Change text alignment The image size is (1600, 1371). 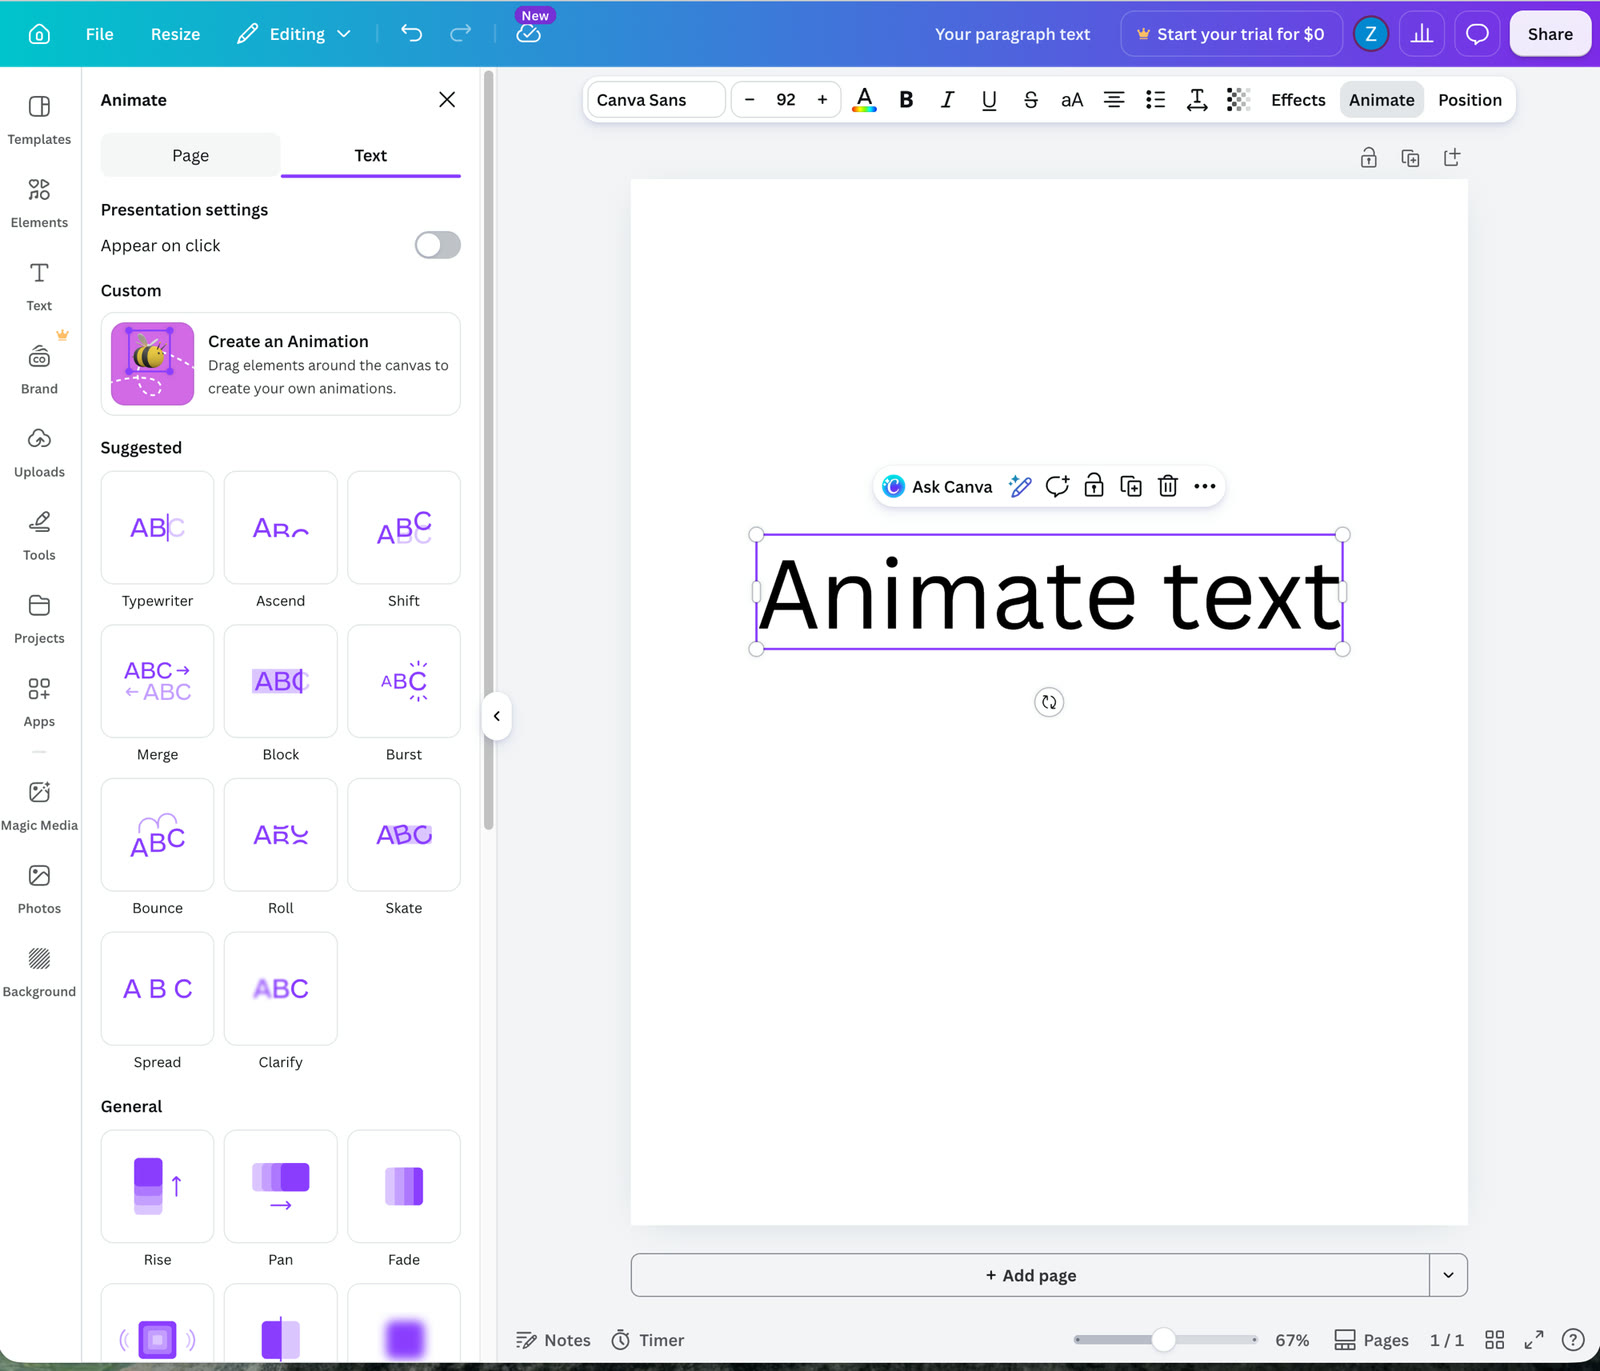1113,100
